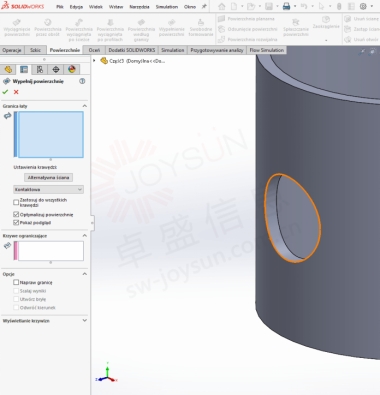Expand the Wyświetlanie krzywizn section

(x=85, y=320)
